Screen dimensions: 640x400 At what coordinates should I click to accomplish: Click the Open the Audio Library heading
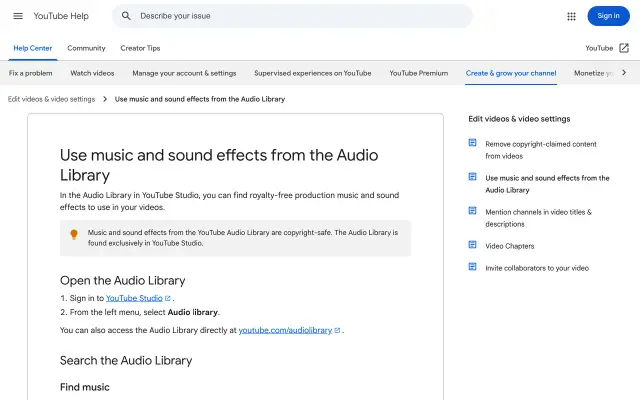coord(122,280)
